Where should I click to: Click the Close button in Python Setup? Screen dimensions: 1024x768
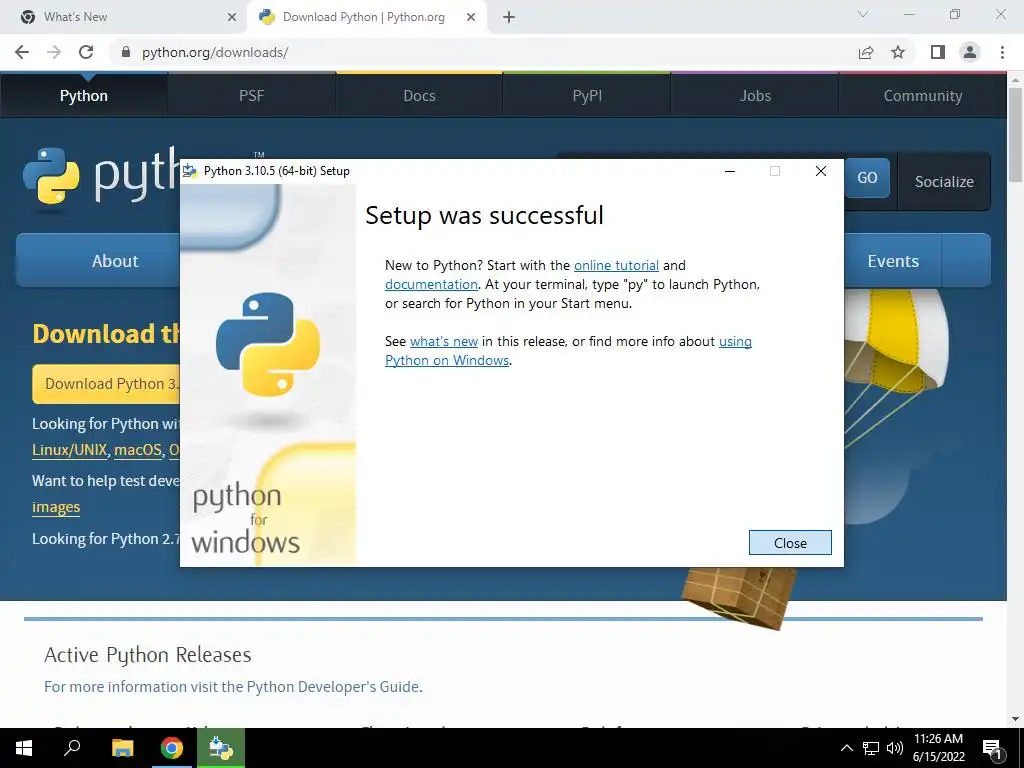pyautogui.click(x=790, y=543)
